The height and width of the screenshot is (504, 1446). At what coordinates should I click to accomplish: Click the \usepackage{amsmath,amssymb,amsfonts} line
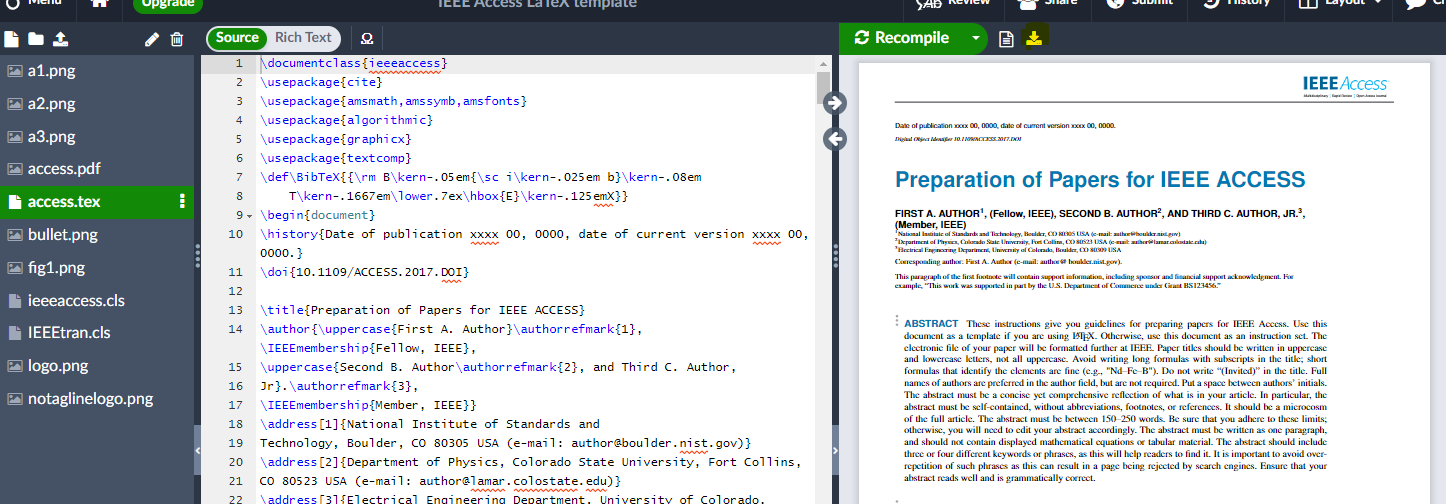click(x=393, y=101)
